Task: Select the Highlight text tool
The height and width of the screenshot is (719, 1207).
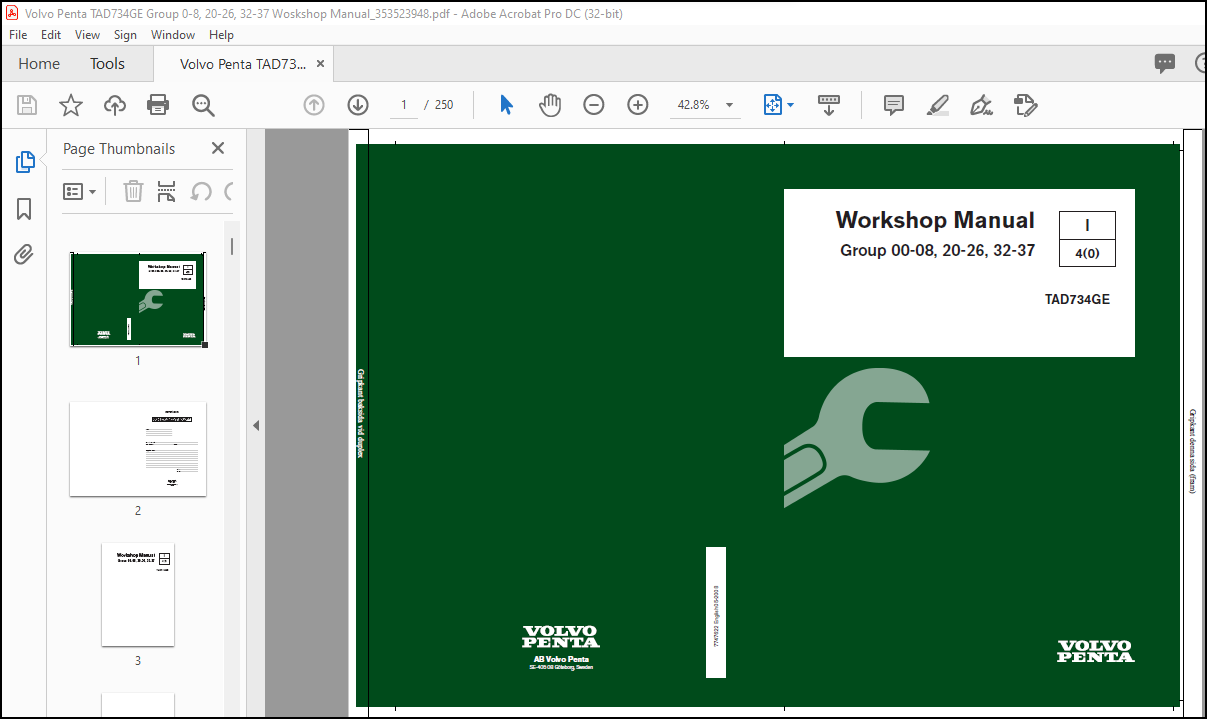Action: 938,105
